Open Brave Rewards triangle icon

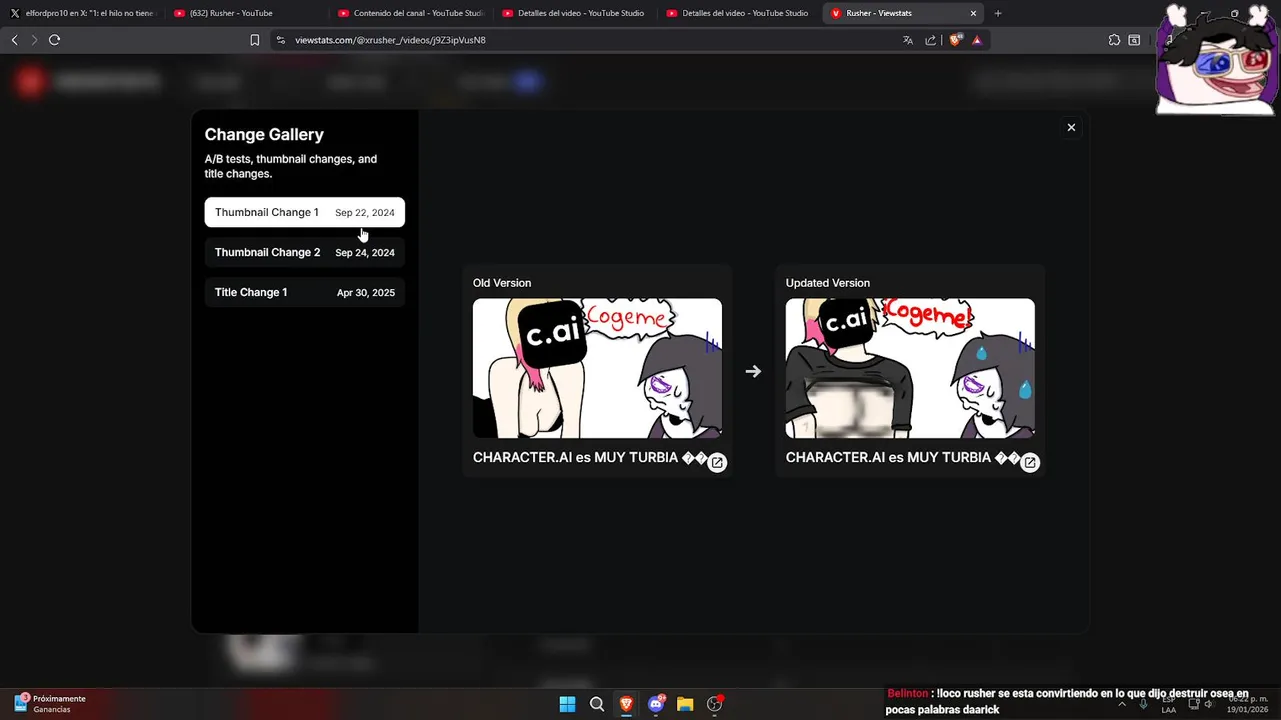[977, 40]
